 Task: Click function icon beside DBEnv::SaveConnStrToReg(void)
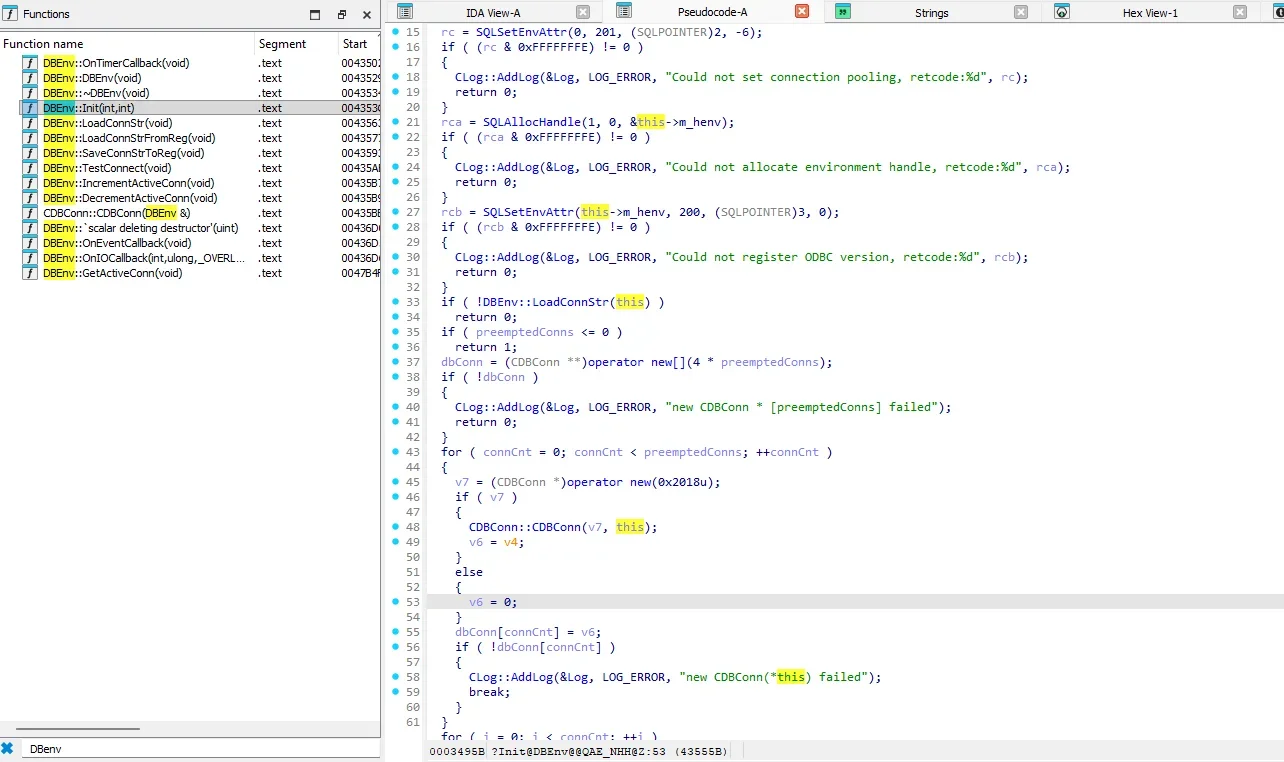(x=31, y=153)
